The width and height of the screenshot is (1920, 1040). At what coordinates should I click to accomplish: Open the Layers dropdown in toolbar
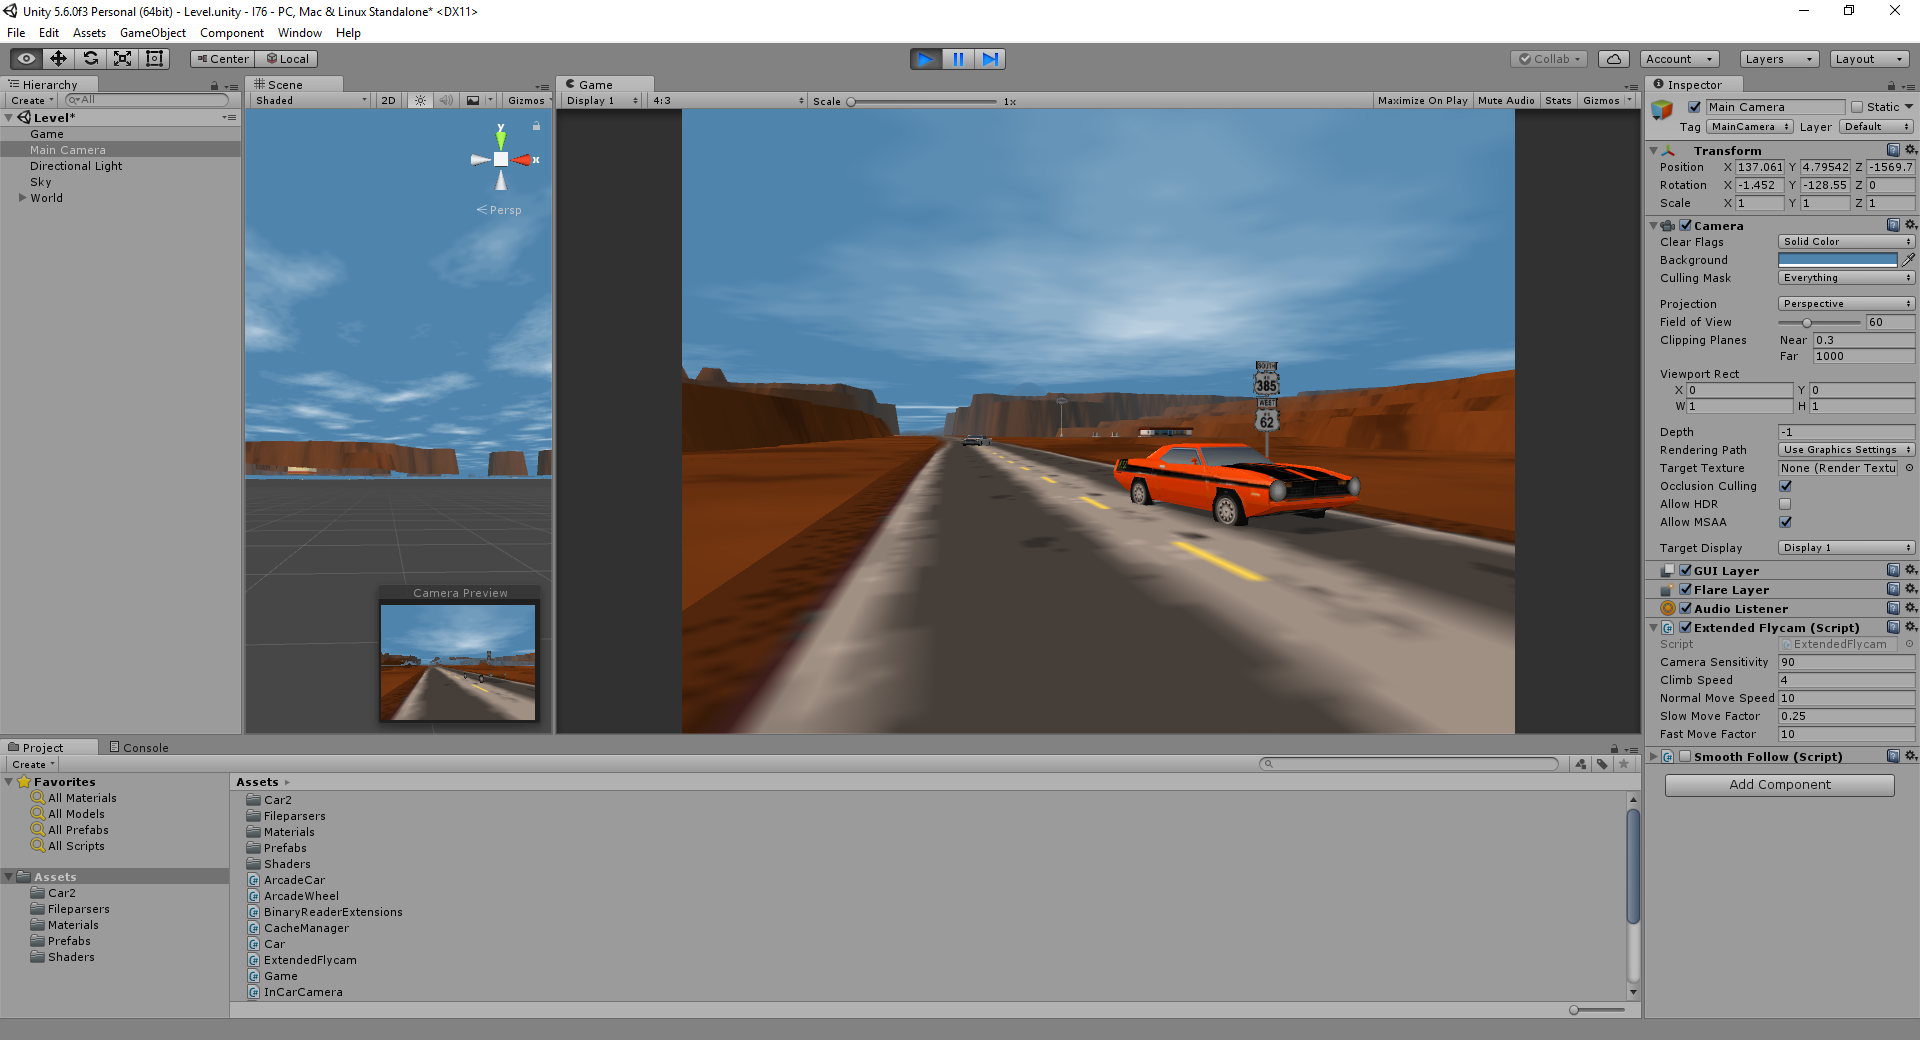point(1779,59)
